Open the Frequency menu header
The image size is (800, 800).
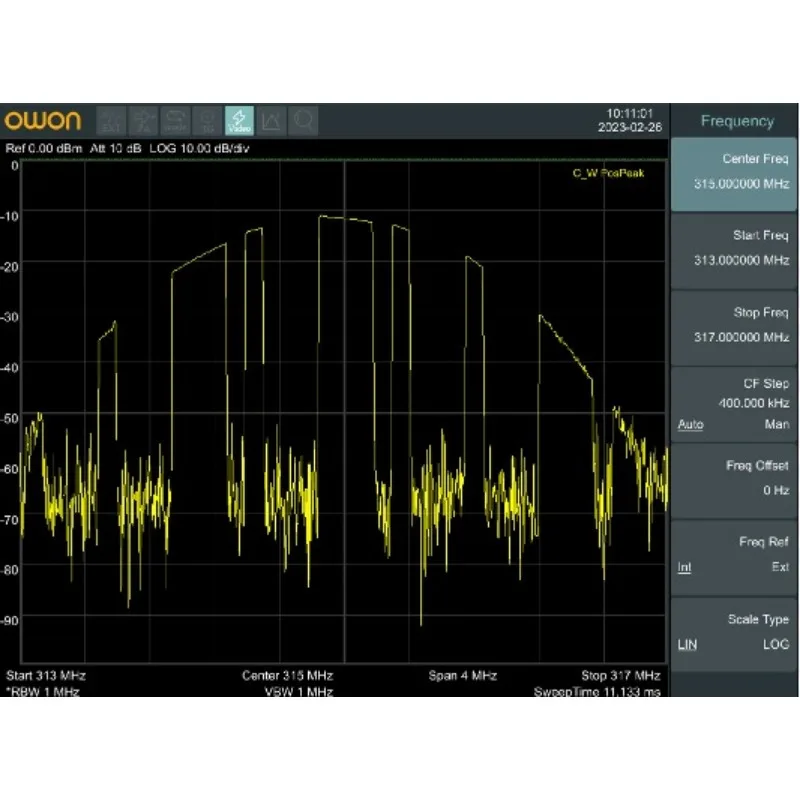[736, 121]
